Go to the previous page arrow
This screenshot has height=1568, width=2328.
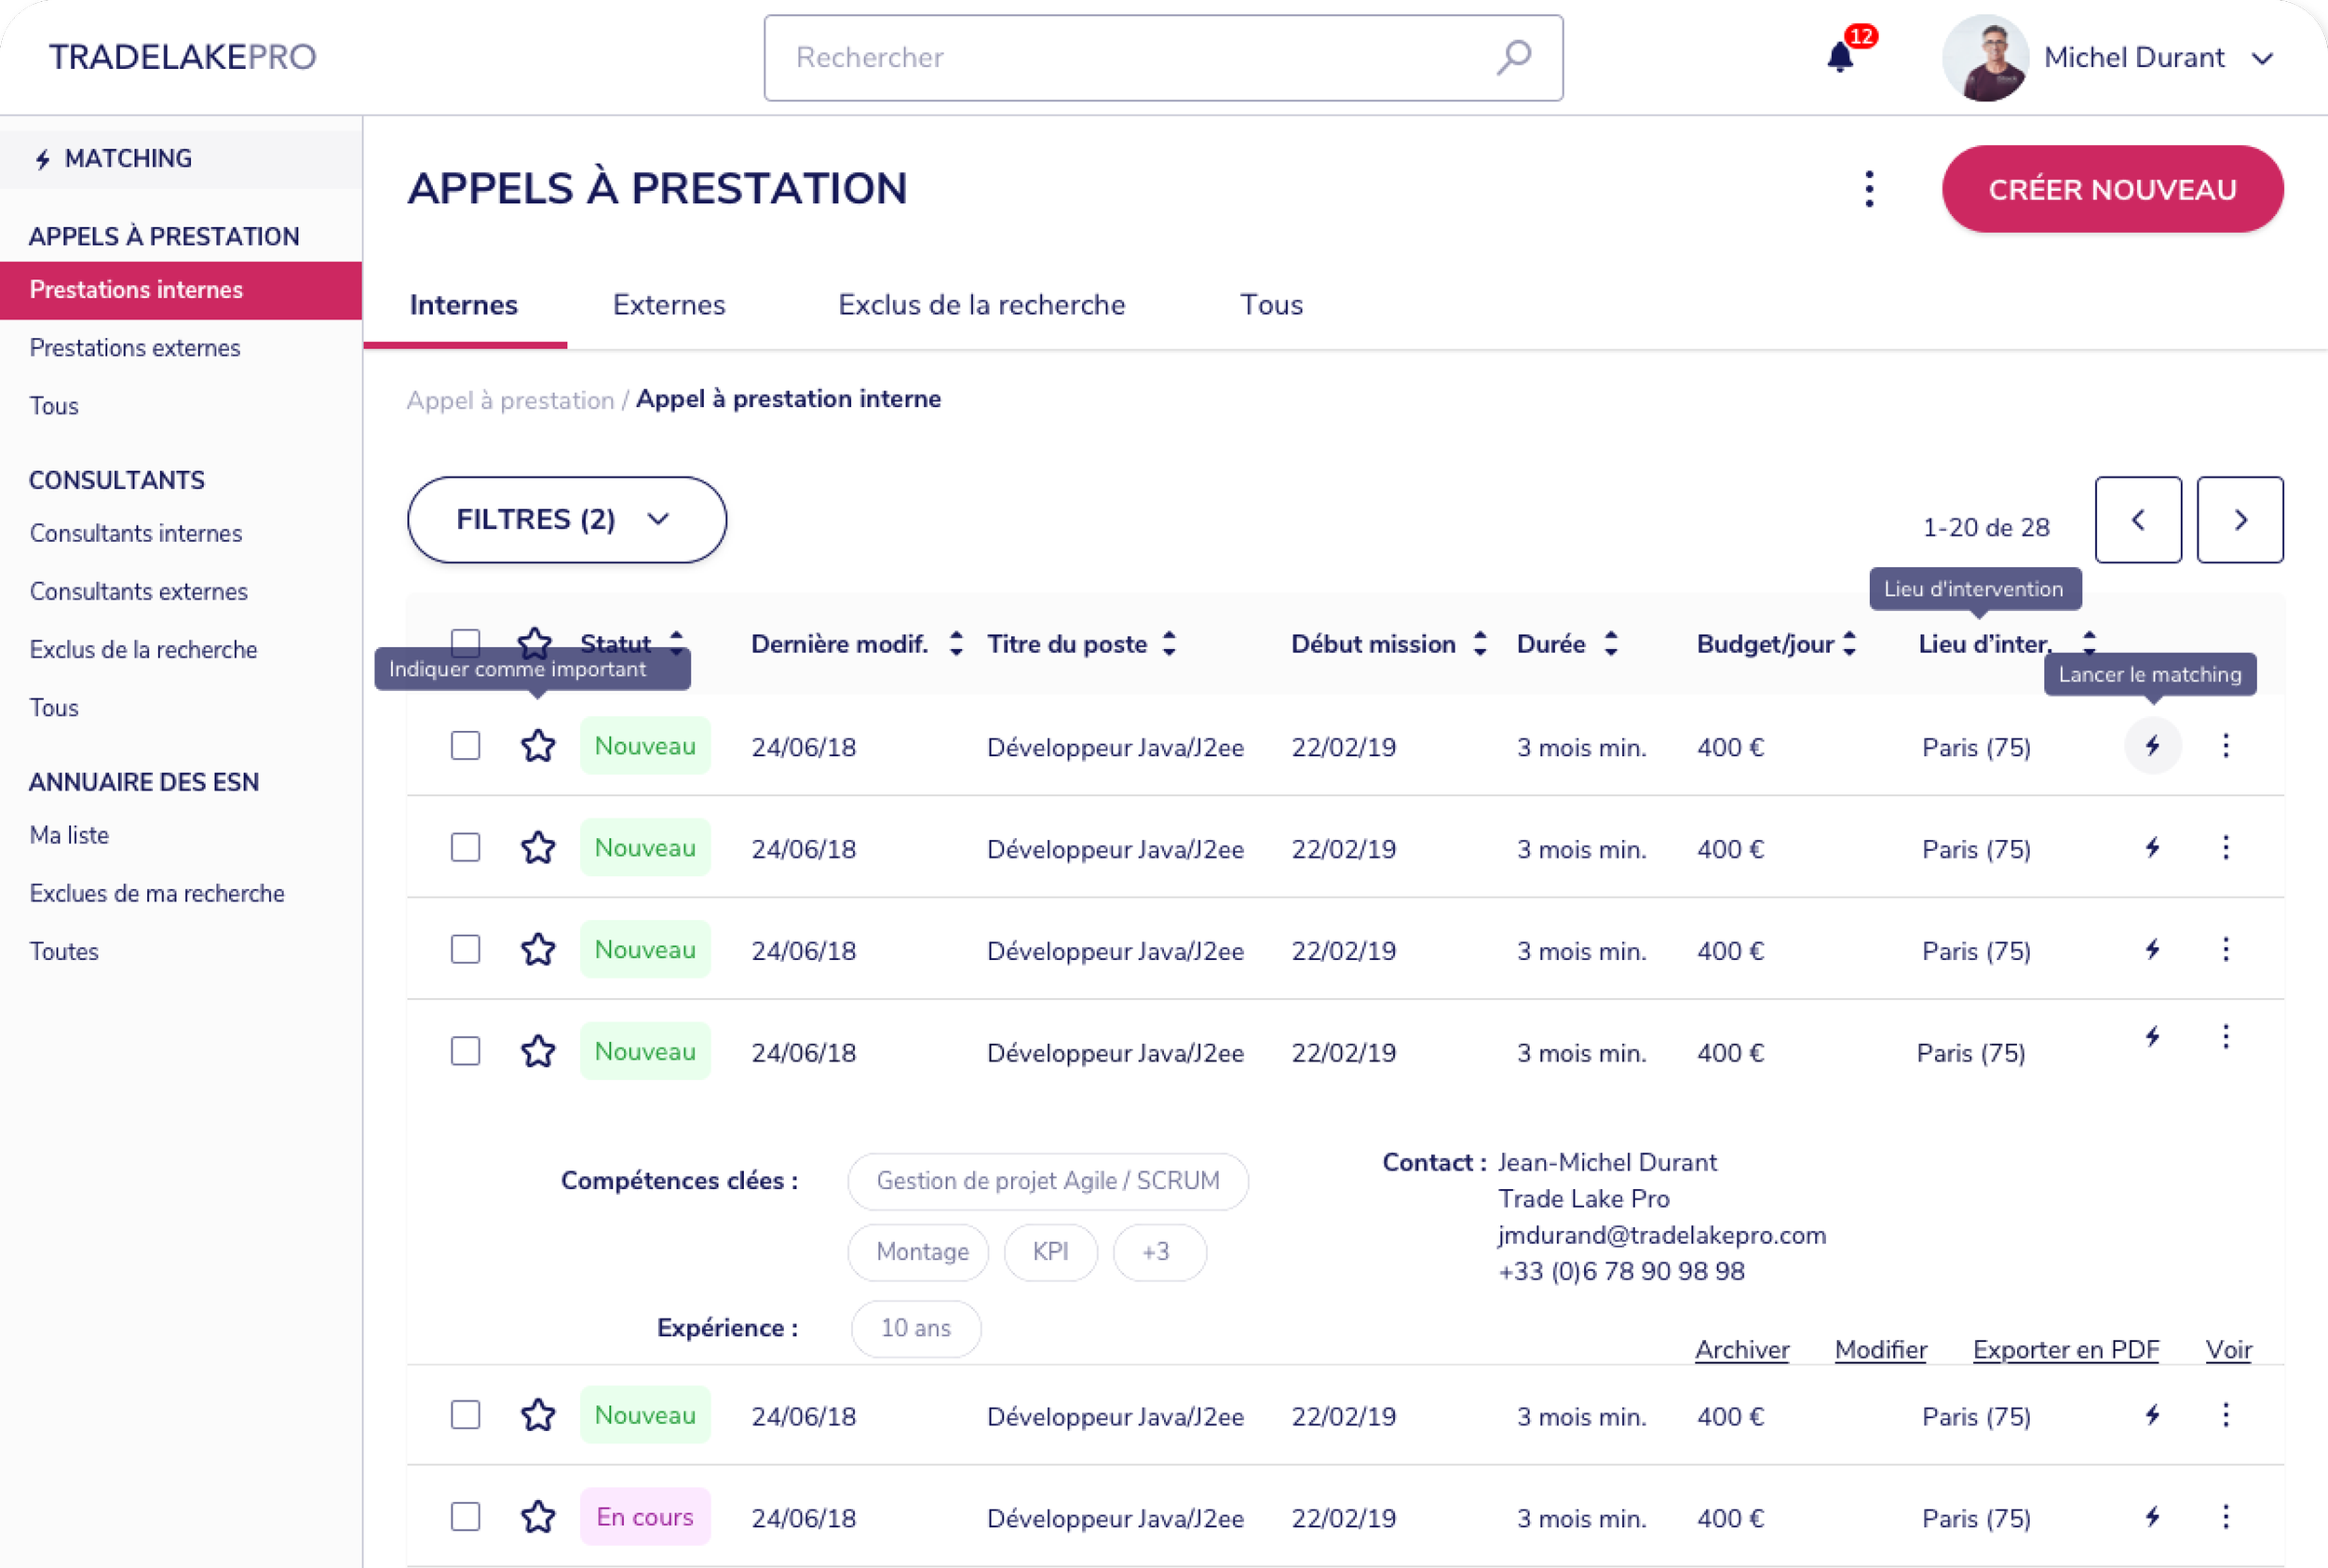point(2138,520)
